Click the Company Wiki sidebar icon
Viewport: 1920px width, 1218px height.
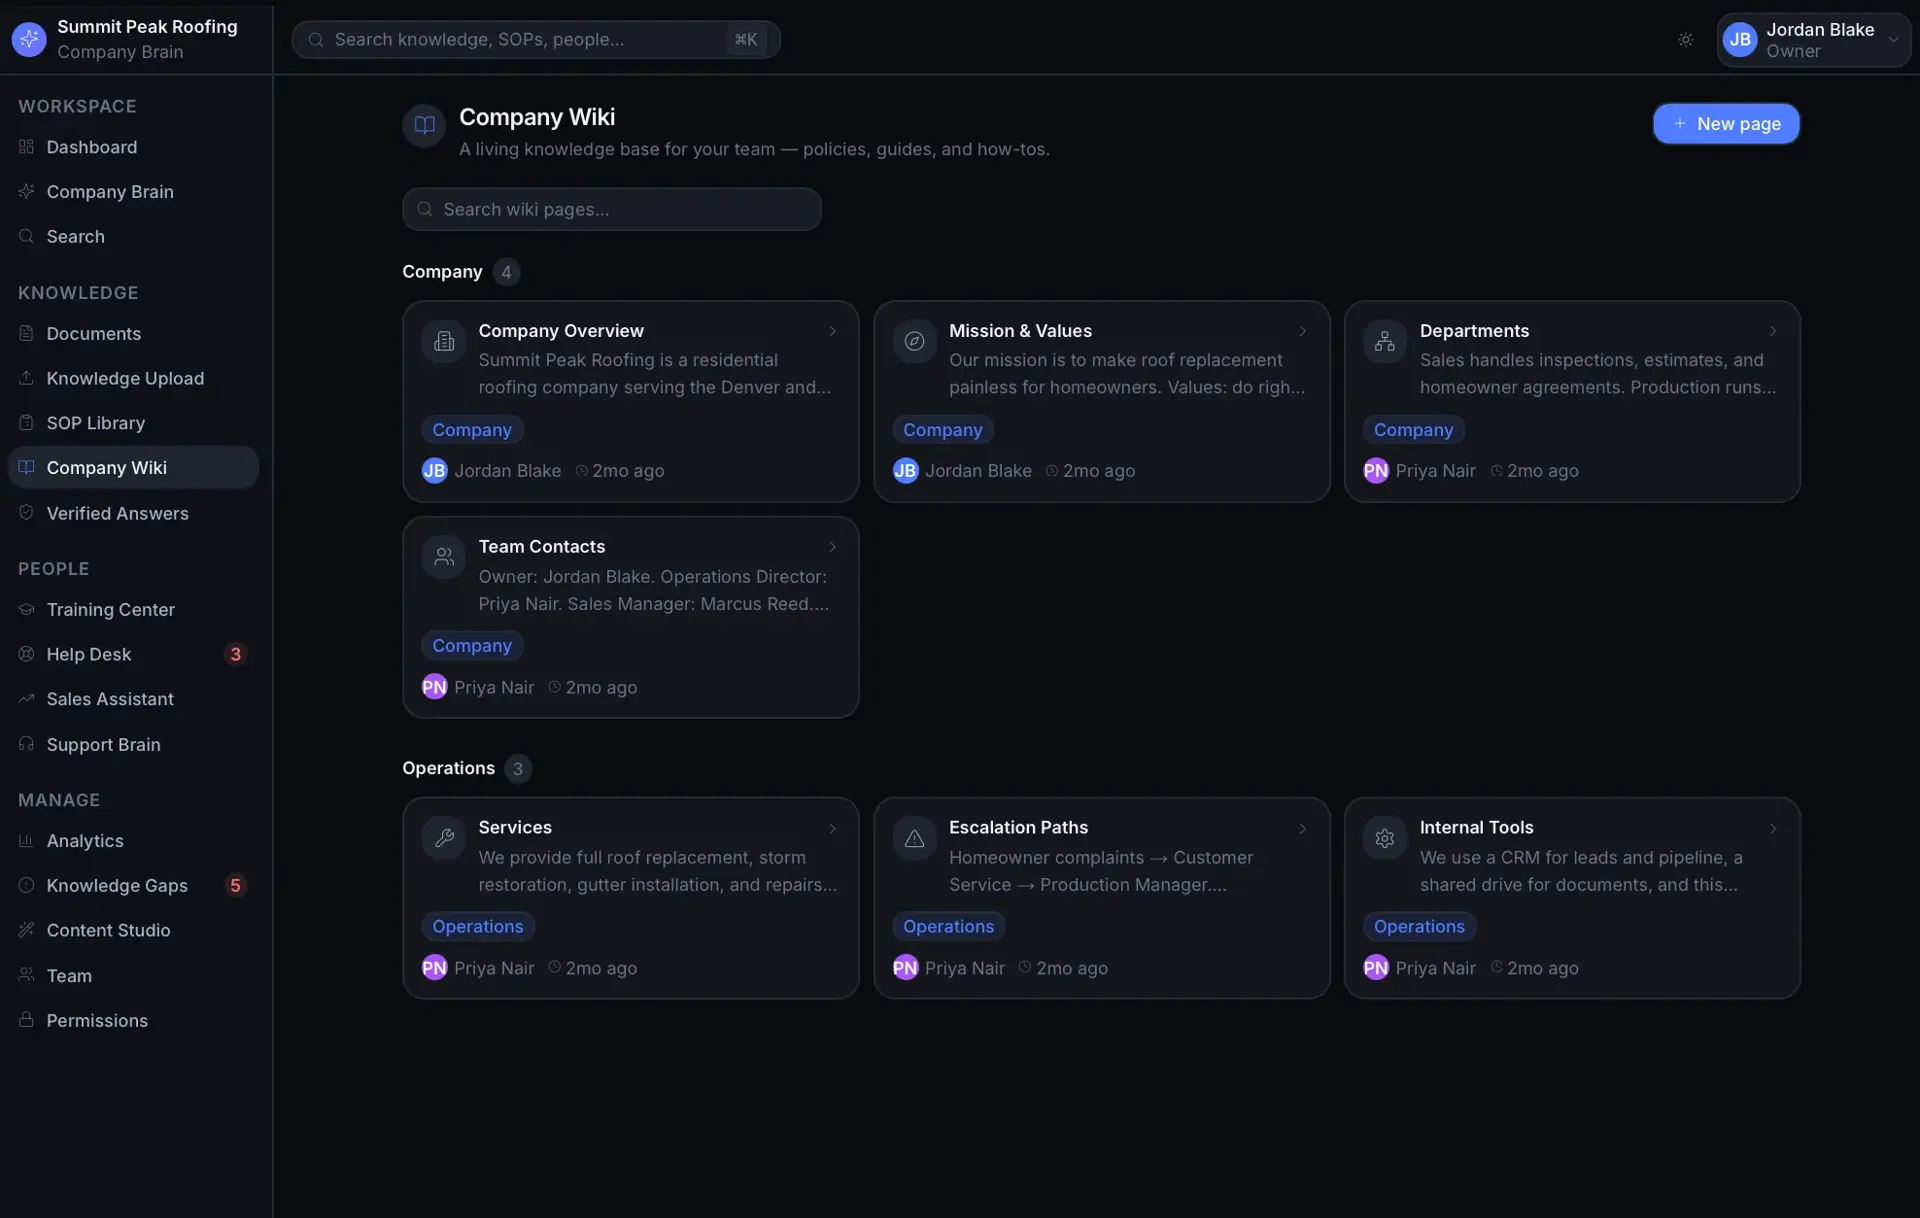click(26, 467)
